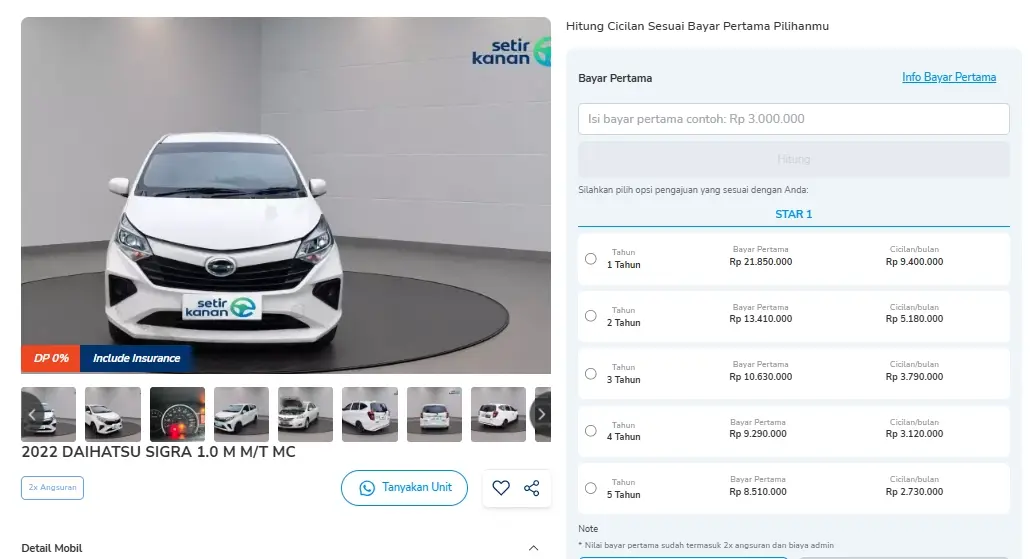Screen dimensions: 1032x559
Task: Click the Rp 9.400.000 monthly installment
Action: (x=914, y=262)
